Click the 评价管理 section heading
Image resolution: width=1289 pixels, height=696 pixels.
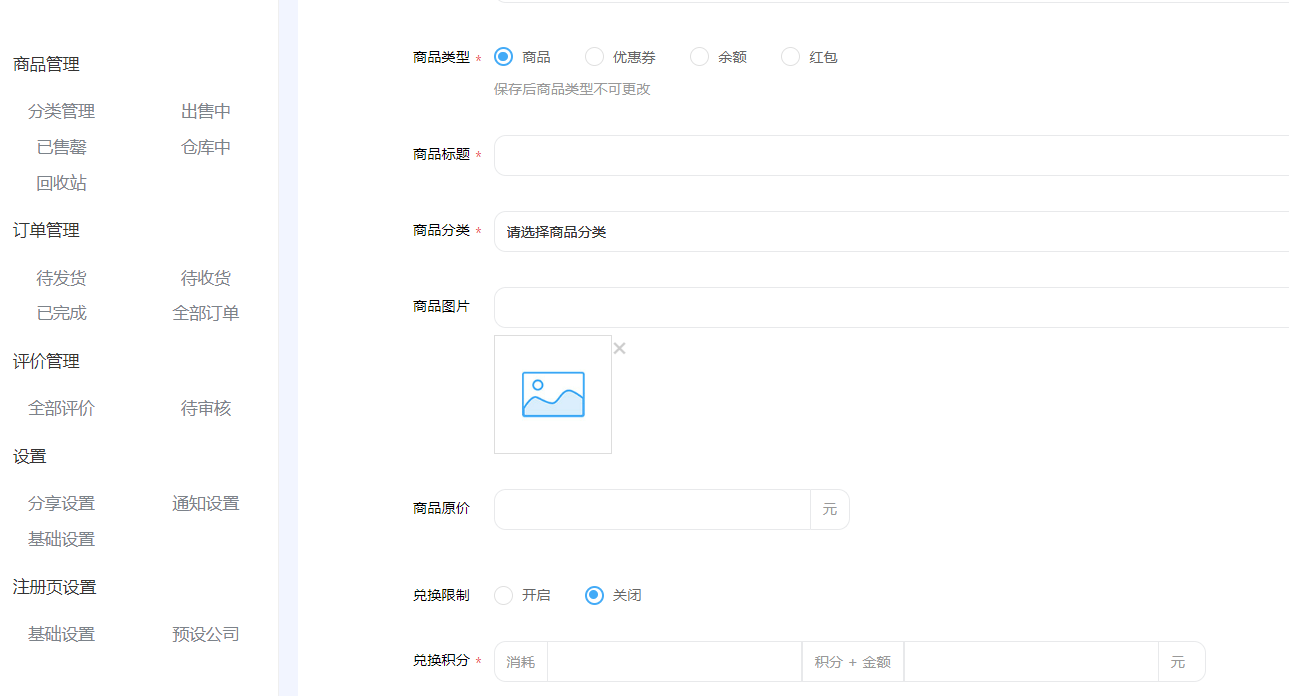pos(46,361)
